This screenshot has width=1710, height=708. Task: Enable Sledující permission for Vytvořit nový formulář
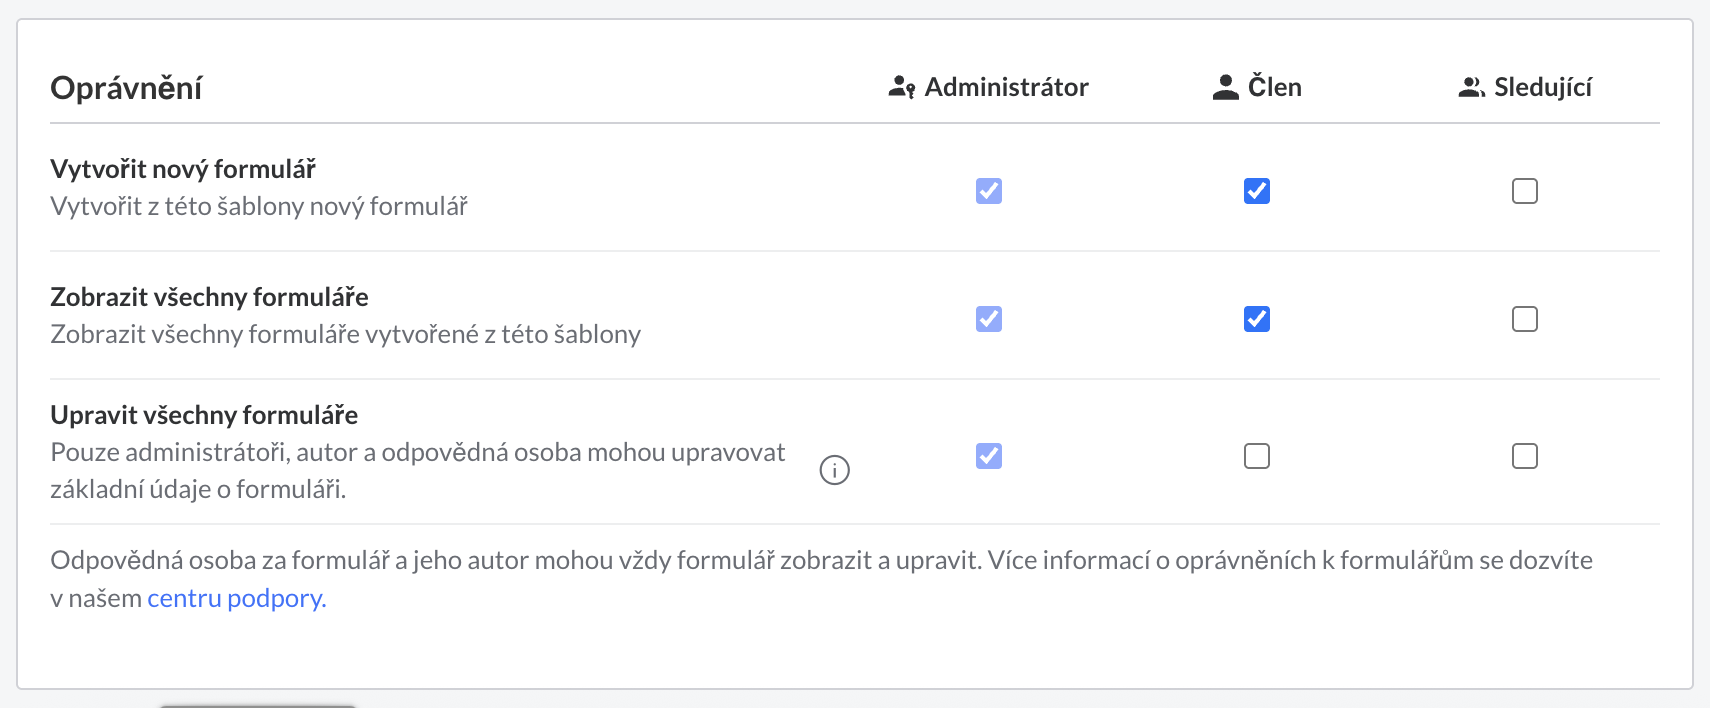click(1524, 190)
